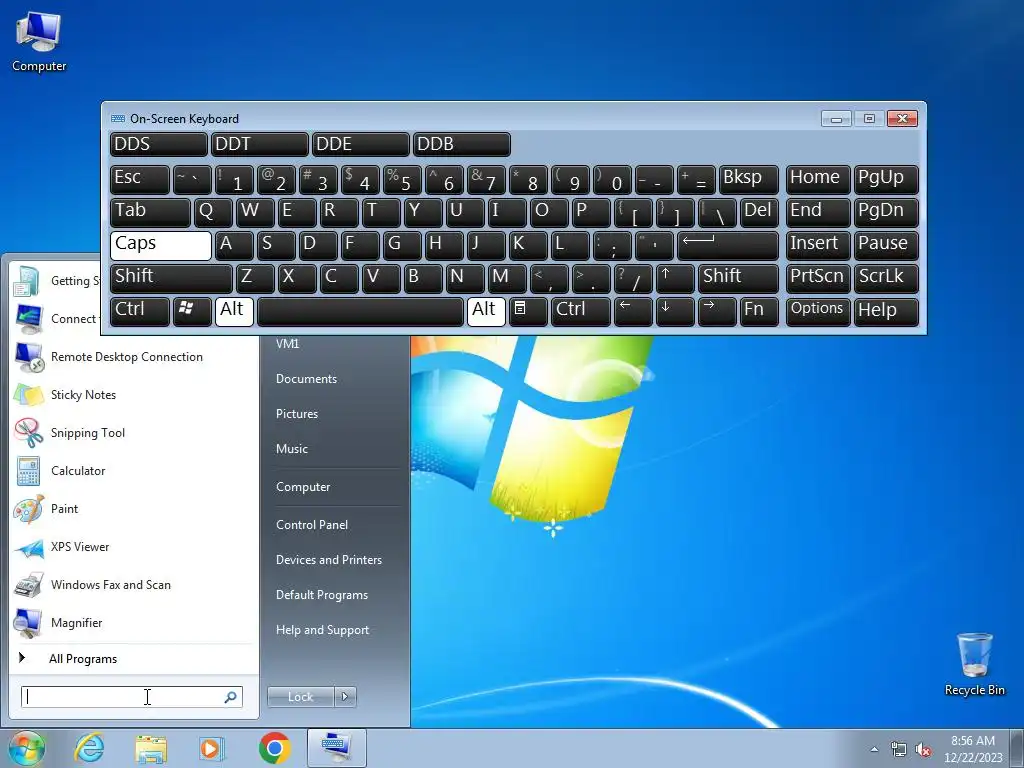
Task: Open the shutdown options arrow beside Lock
Action: click(345, 697)
